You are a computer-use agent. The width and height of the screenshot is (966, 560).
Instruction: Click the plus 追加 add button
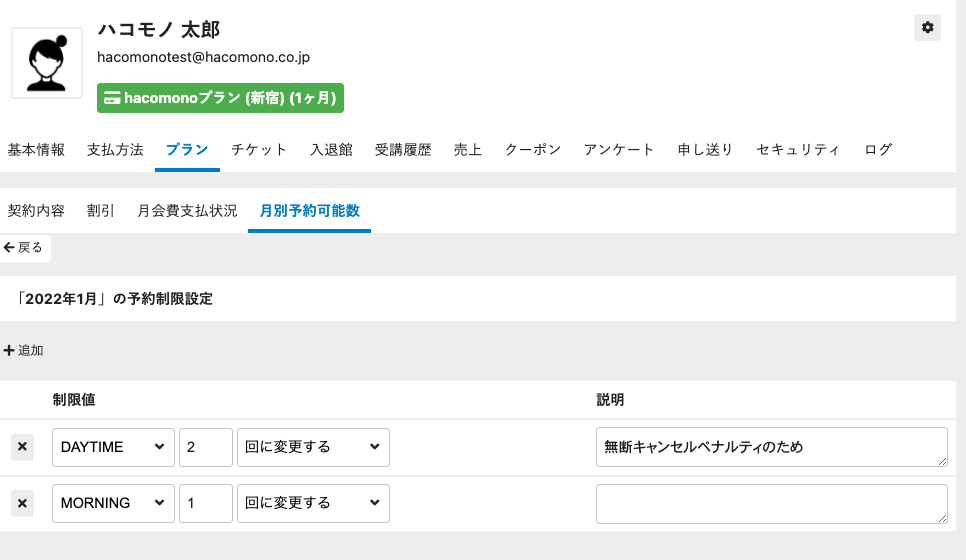[24, 351]
